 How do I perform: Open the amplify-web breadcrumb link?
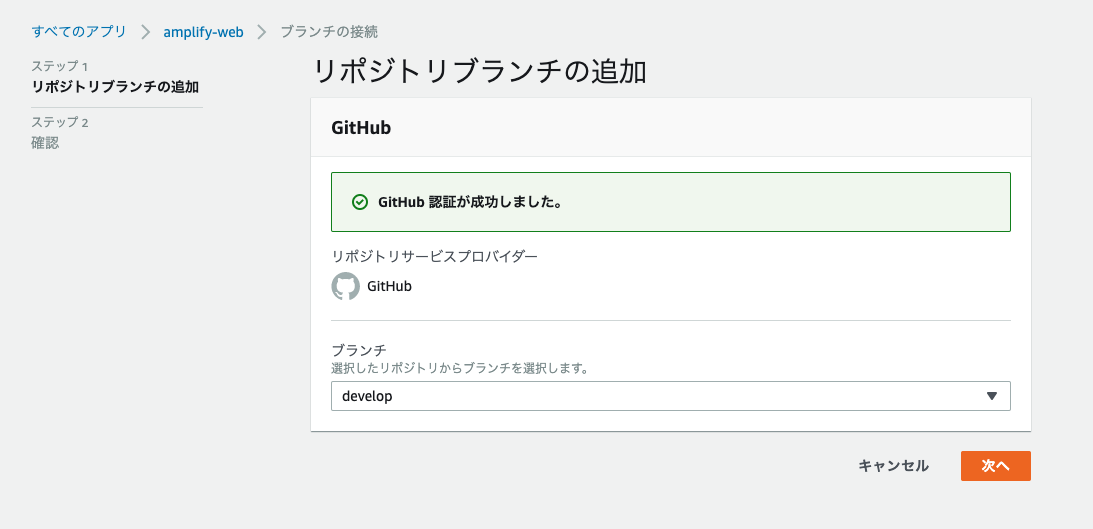(x=203, y=32)
